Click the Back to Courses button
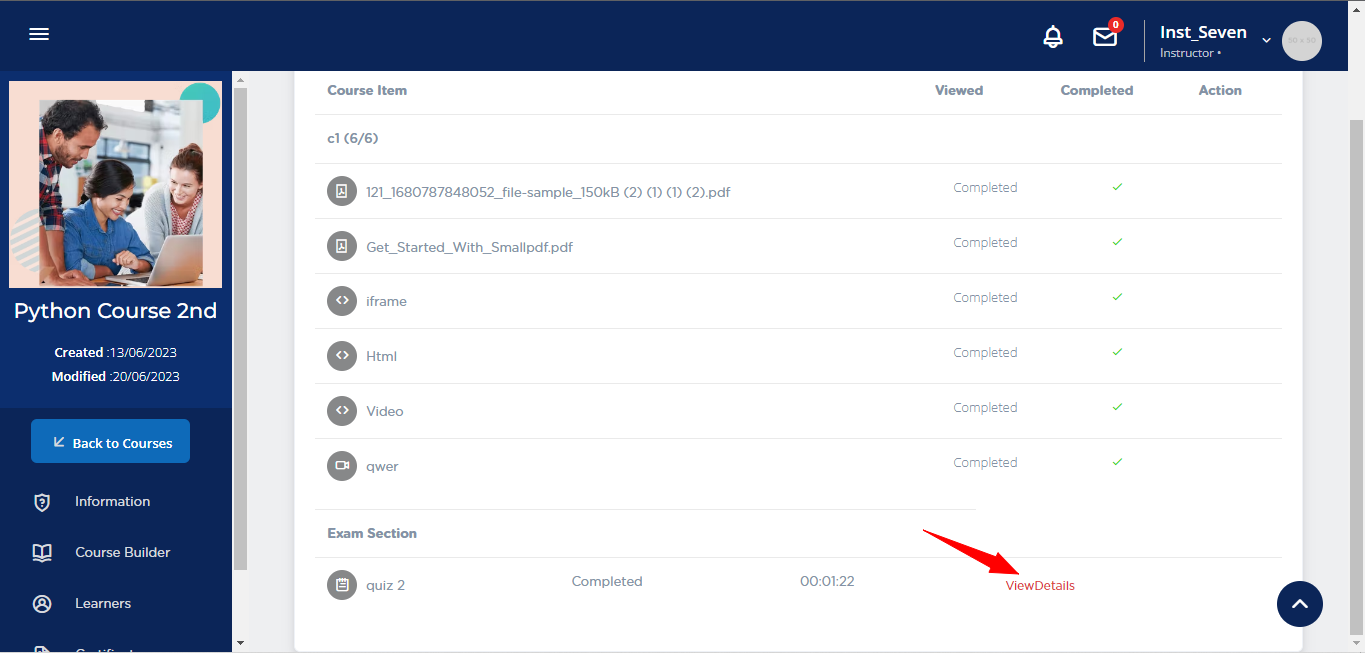Screen dimensions: 1365x653 coord(110,442)
